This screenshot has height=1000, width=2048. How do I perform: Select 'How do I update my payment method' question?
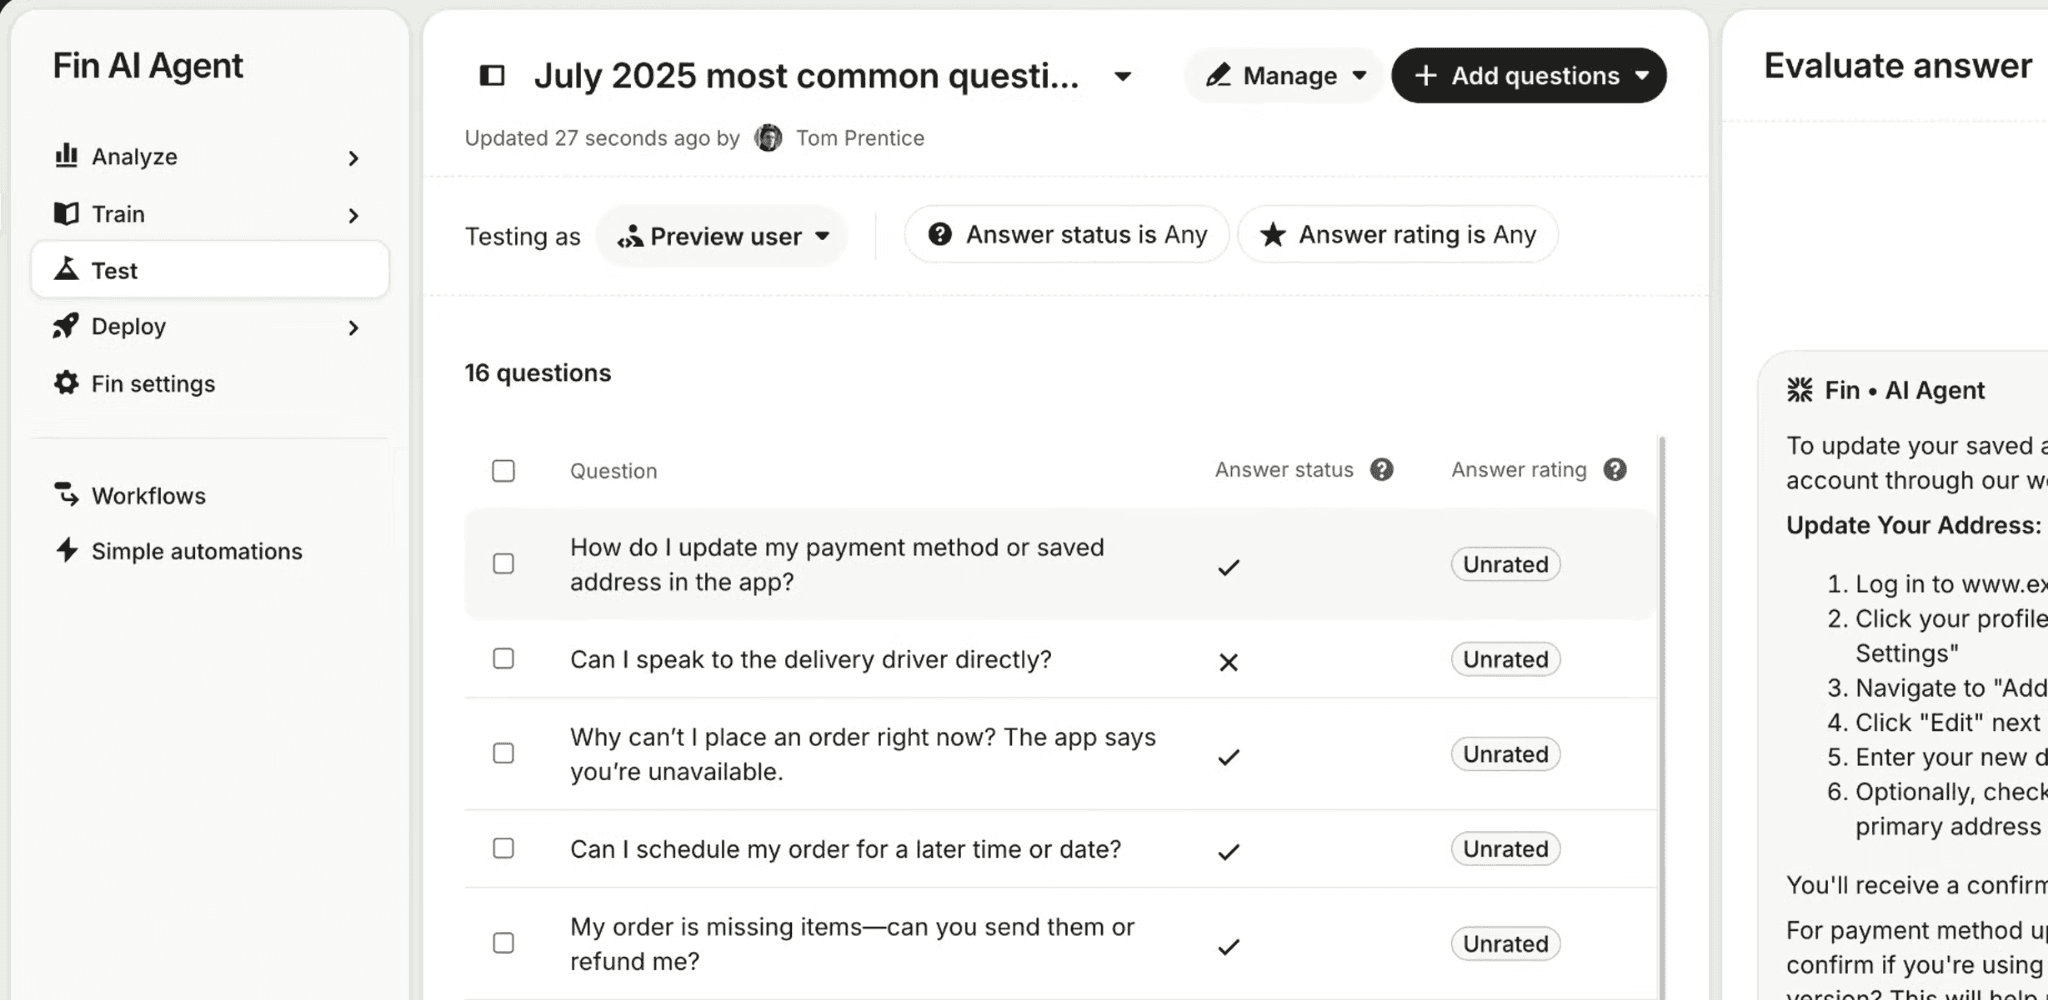tap(837, 565)
